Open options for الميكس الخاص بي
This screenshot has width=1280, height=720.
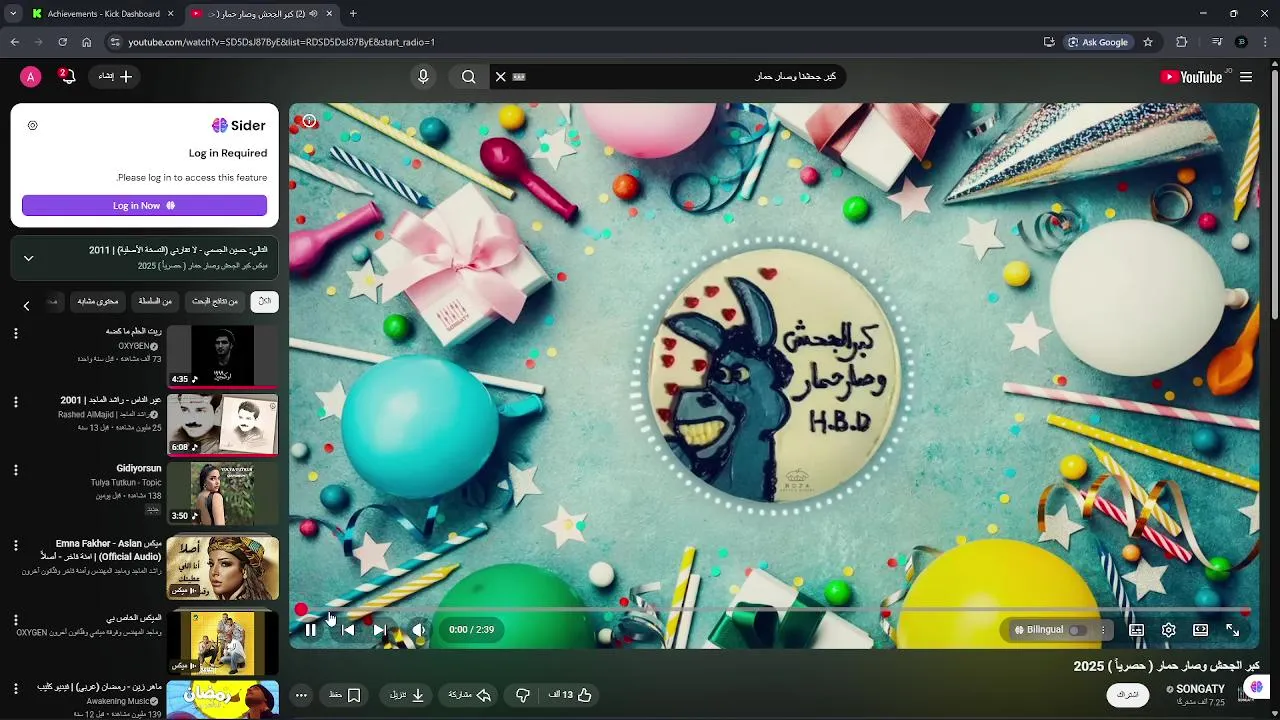click(15, 620)
